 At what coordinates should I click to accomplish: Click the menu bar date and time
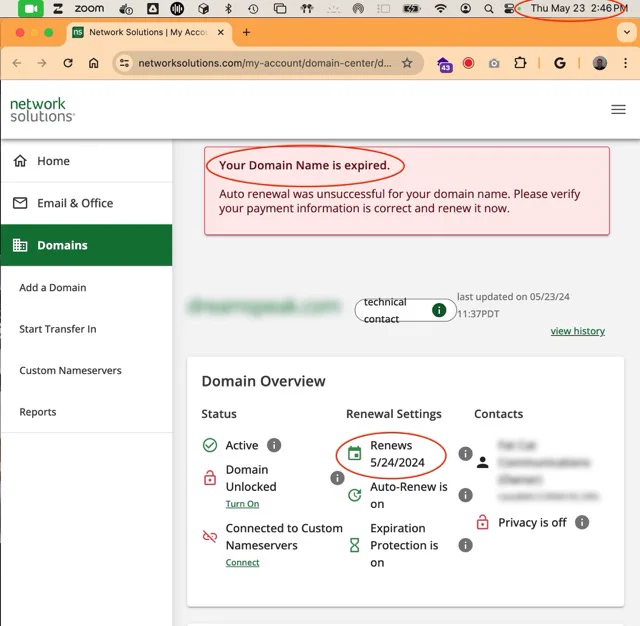click(x=578, y=8)
